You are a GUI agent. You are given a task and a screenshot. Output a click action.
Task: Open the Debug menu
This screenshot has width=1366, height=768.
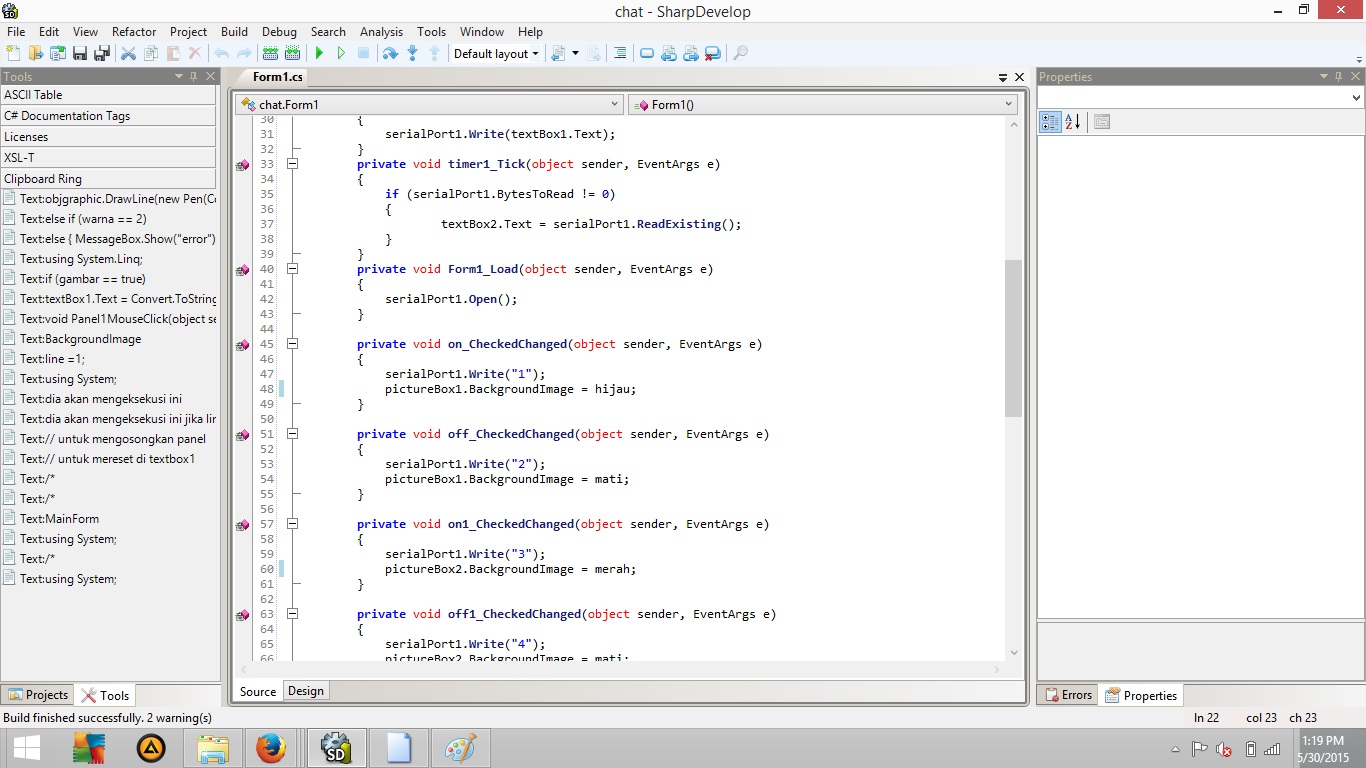click(280, 32)
